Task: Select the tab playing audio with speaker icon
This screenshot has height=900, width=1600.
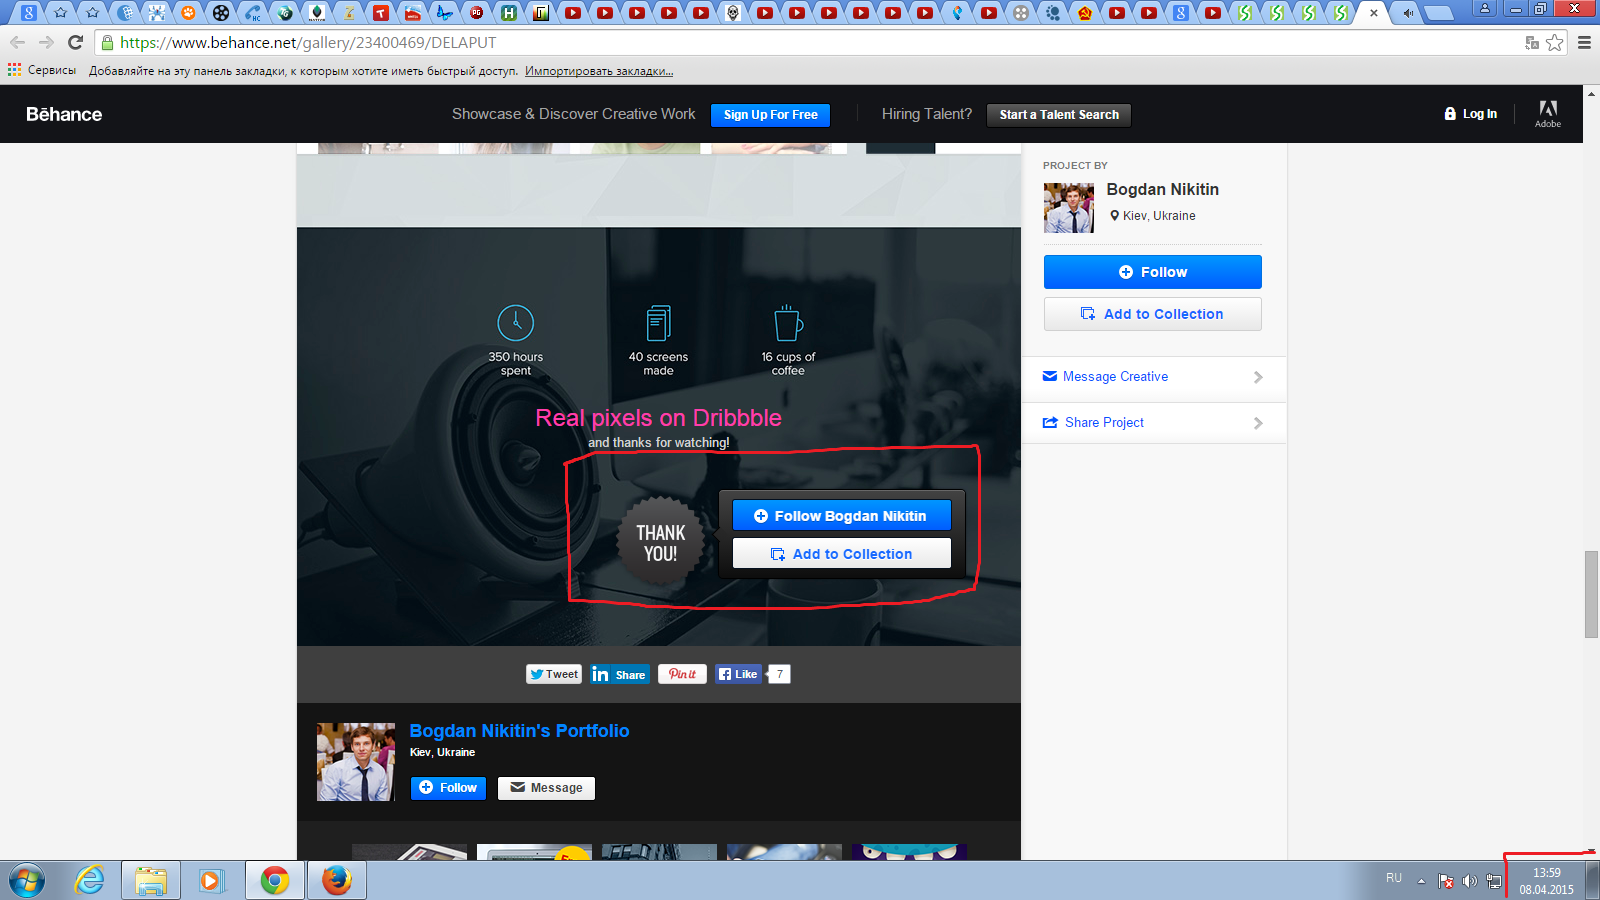Action: (x=1407, y=13)
